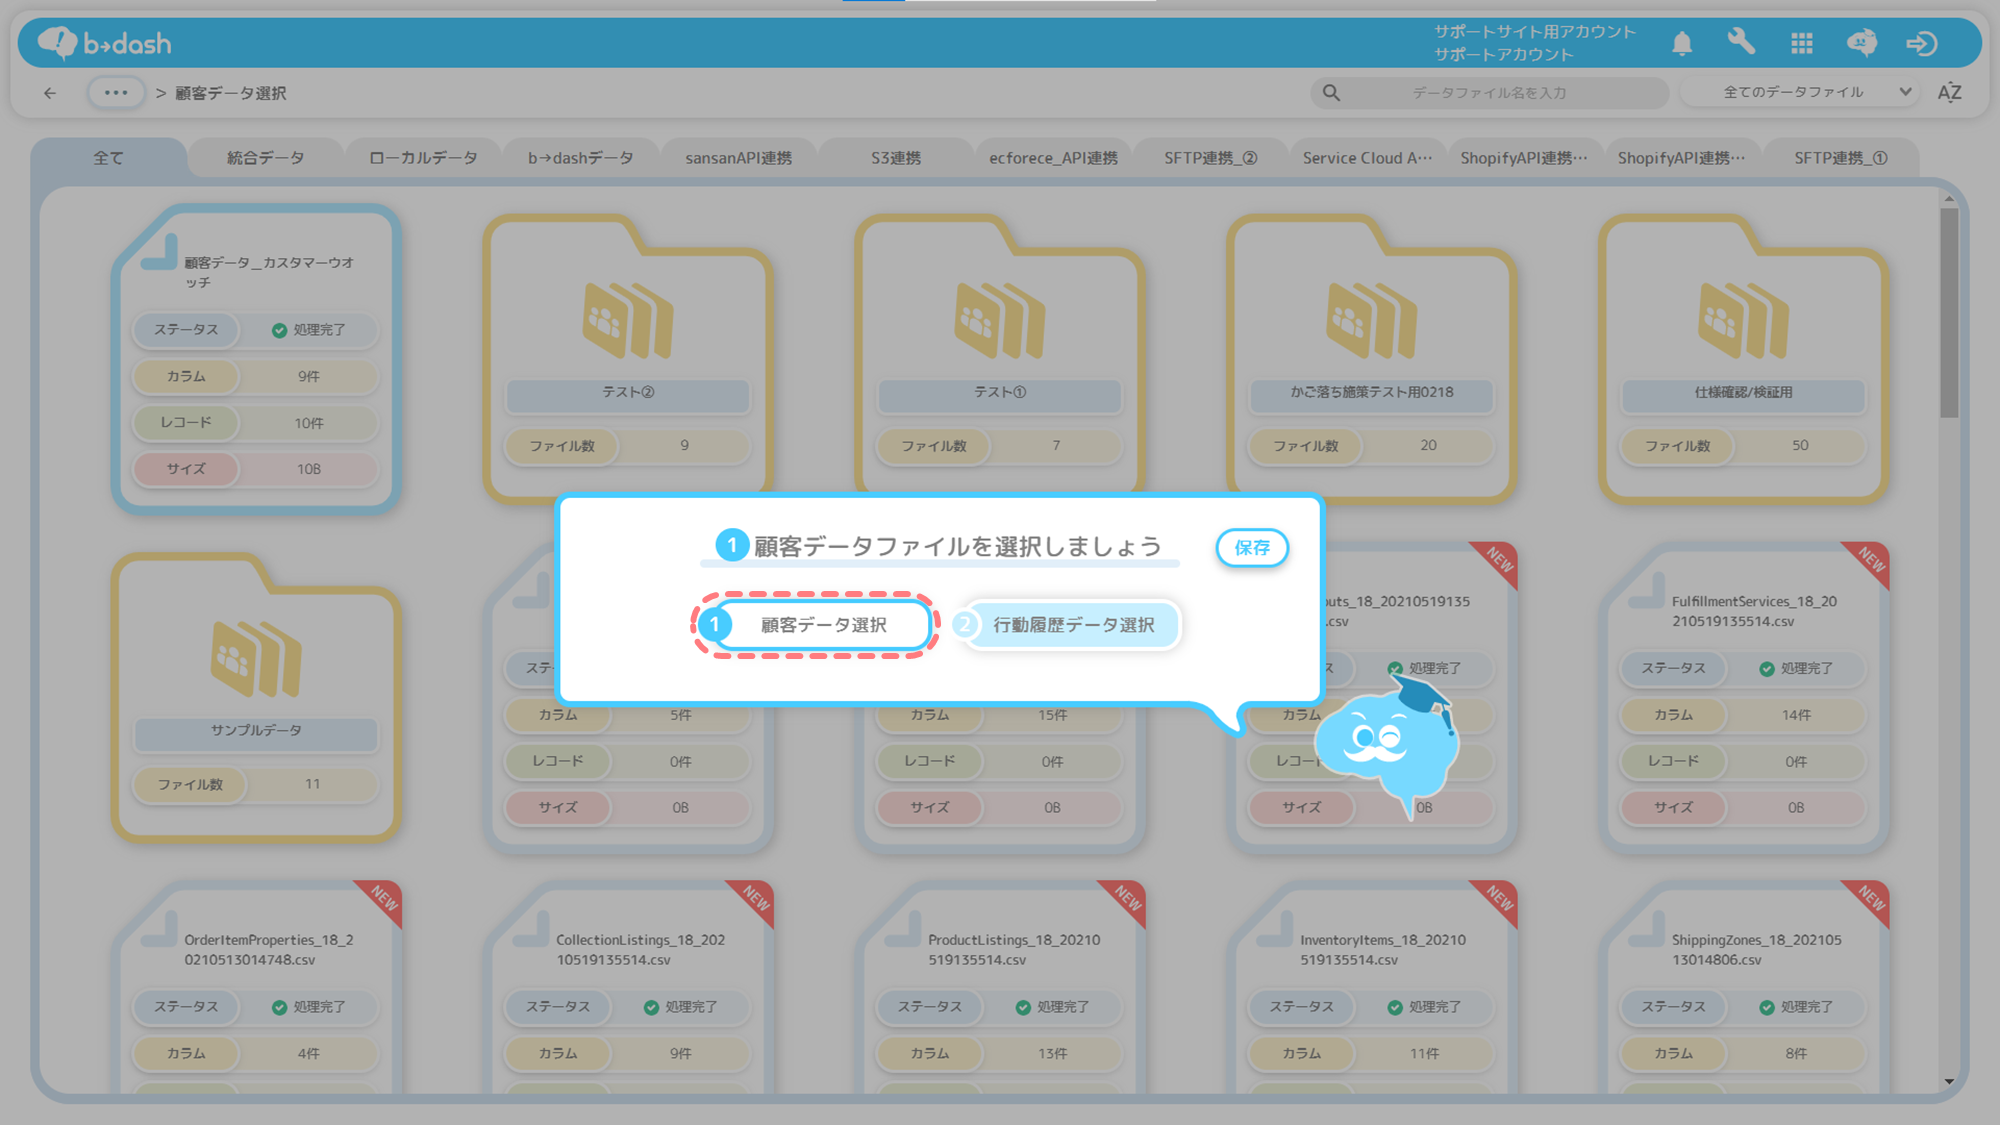Image resolution: width=2000 pixels, height=1125 pixels.
Task: Click the vertical scrollbar thumb
Action: (1949, 313)
